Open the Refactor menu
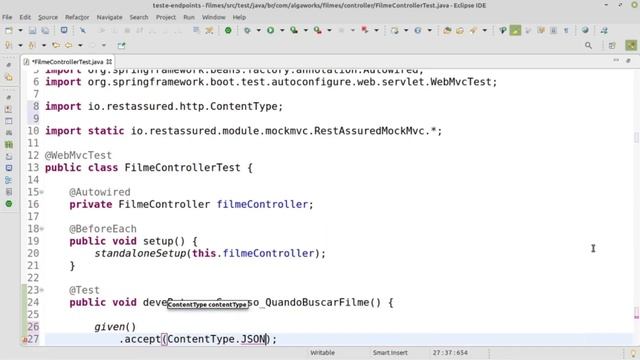 point(77,17)
